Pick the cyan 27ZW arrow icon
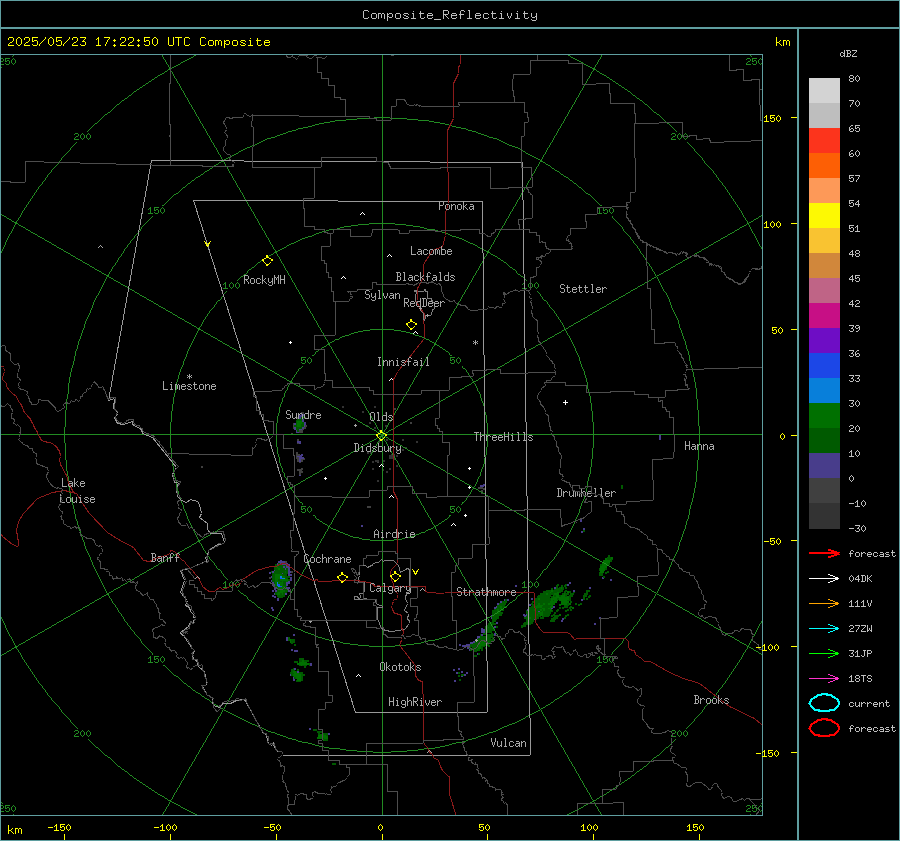The height and width of the screenshot is (841, 900). click(x=824, y=629)
